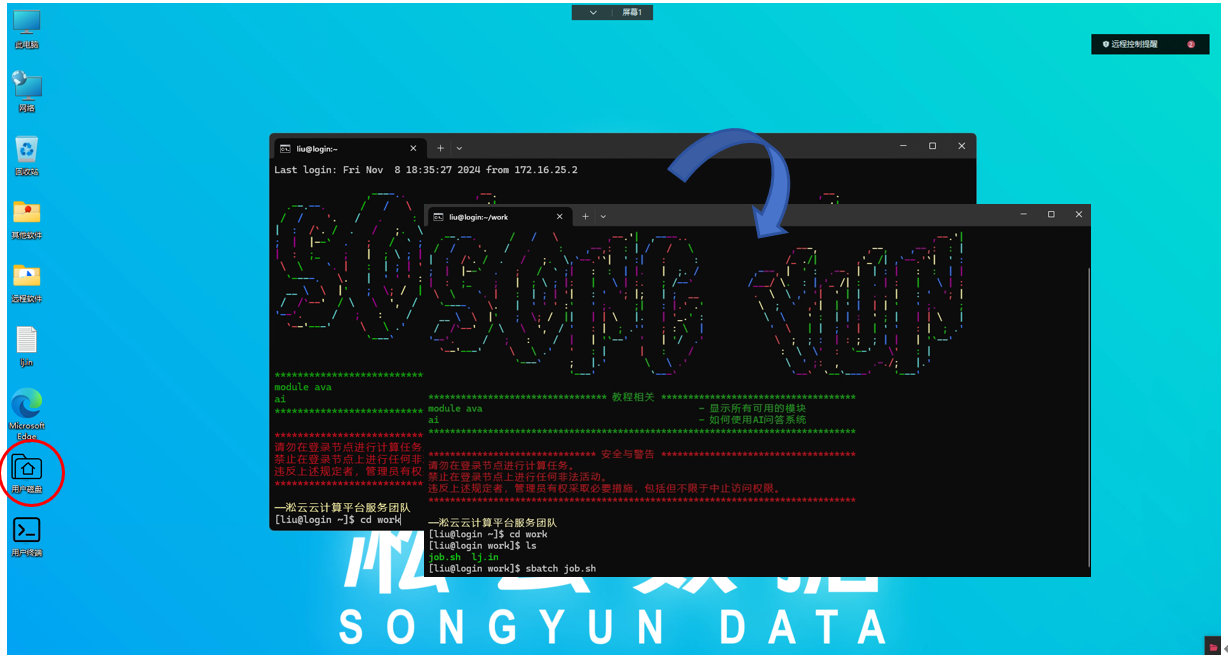1228x661 pixels.
Task: Expand the dropdown chevron beside 屏幕1
Action: pyautogui.click(x=593, y=13)
